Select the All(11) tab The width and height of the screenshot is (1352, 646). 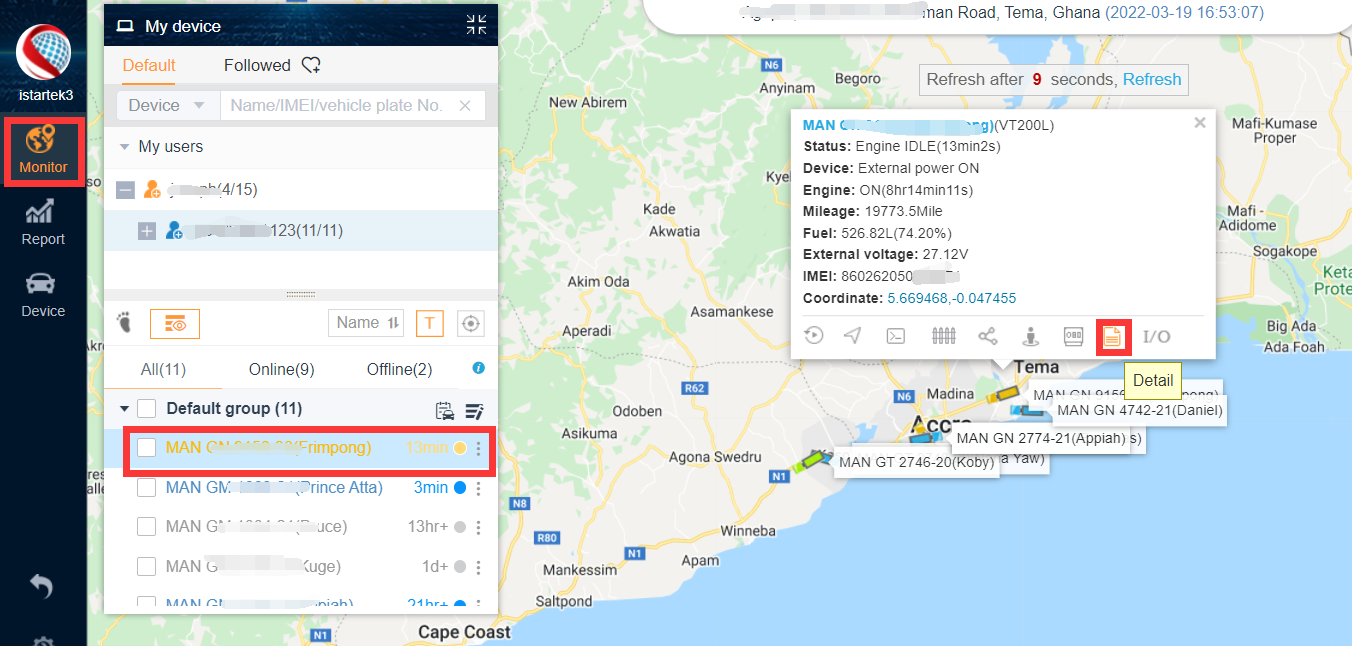tap(163, 370)
